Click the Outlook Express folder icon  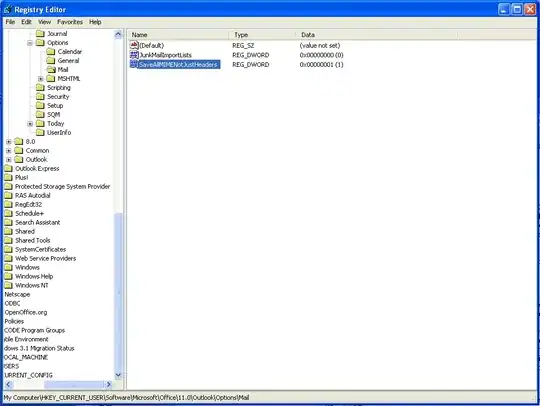point(9,168)
